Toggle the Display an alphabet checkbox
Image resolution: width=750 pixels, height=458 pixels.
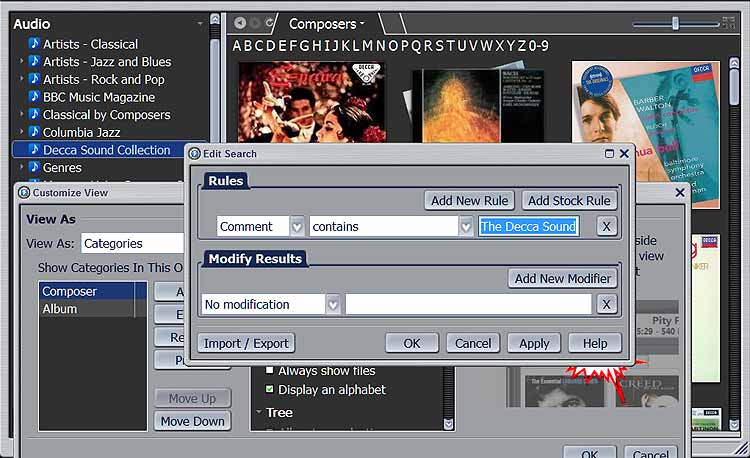269,389
